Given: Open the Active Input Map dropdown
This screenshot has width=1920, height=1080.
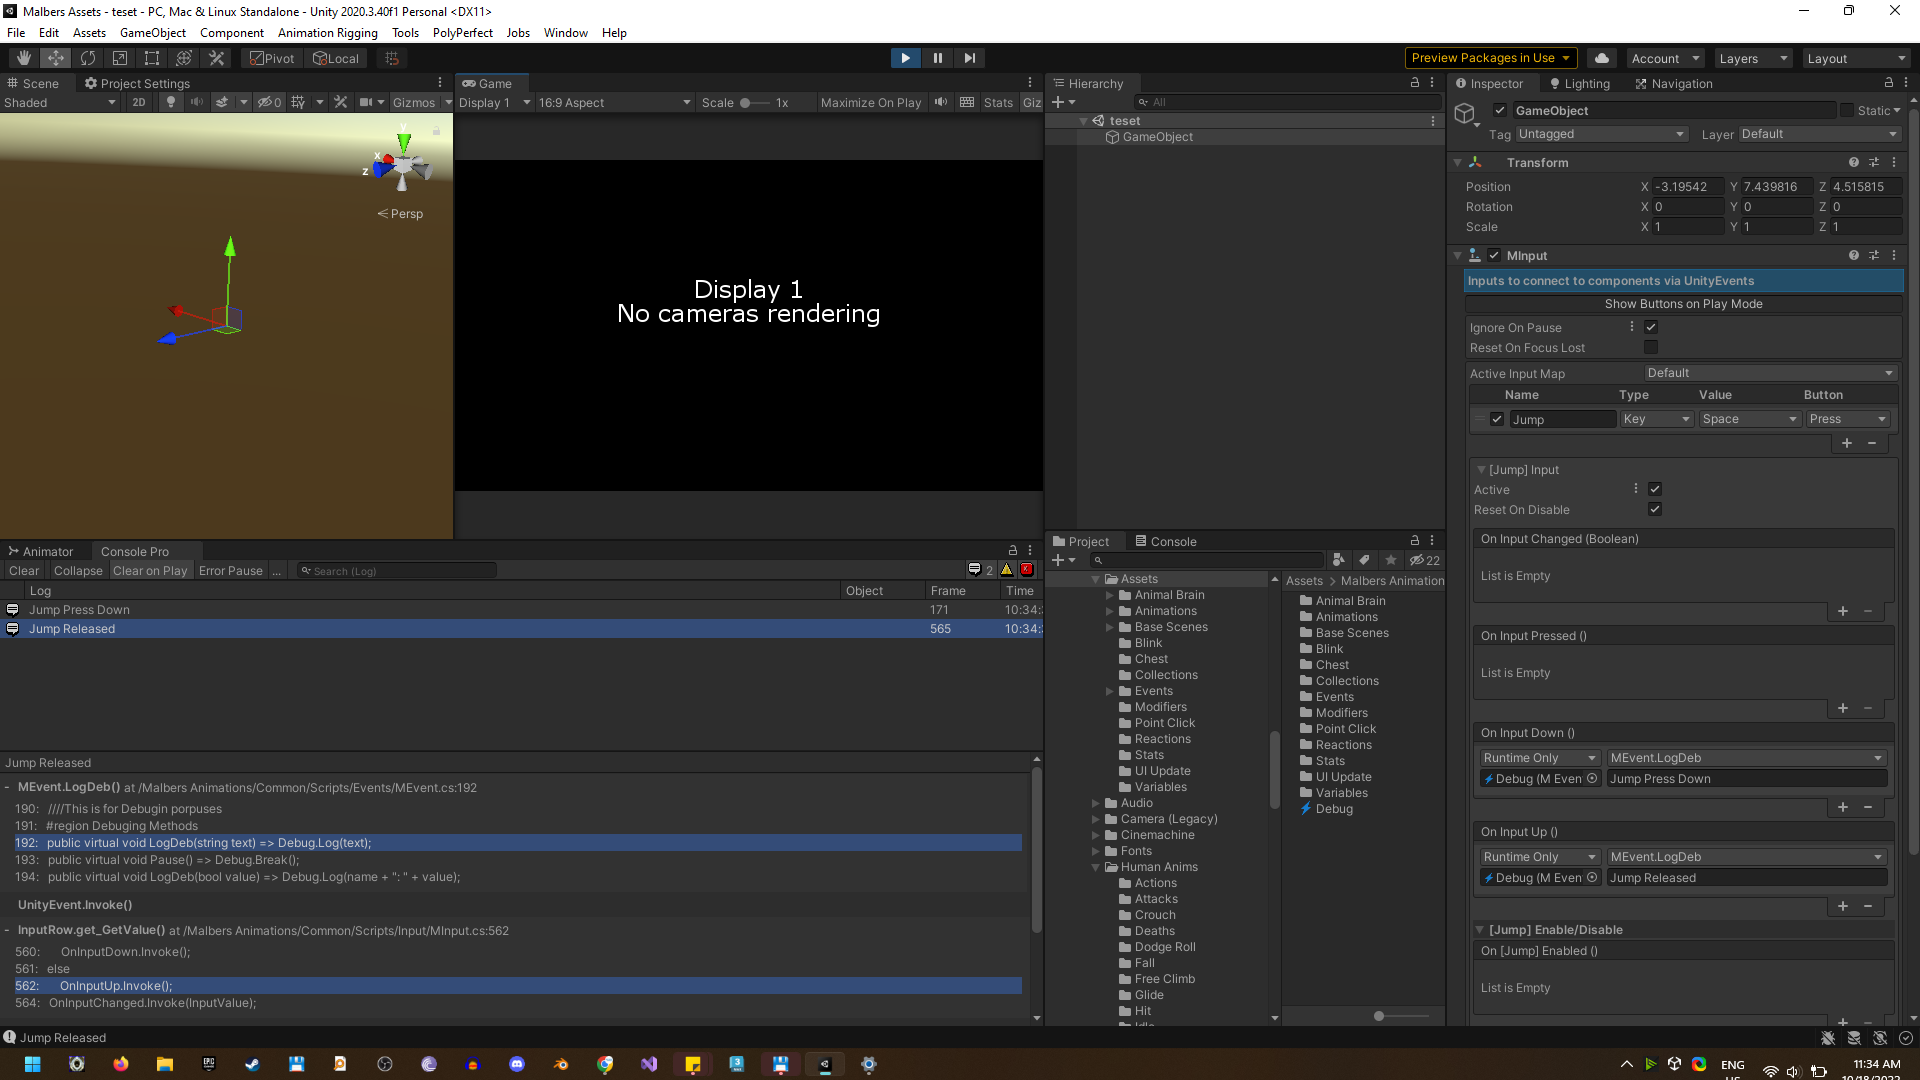Looking at the screenshot, I should tap(1769, 373).
